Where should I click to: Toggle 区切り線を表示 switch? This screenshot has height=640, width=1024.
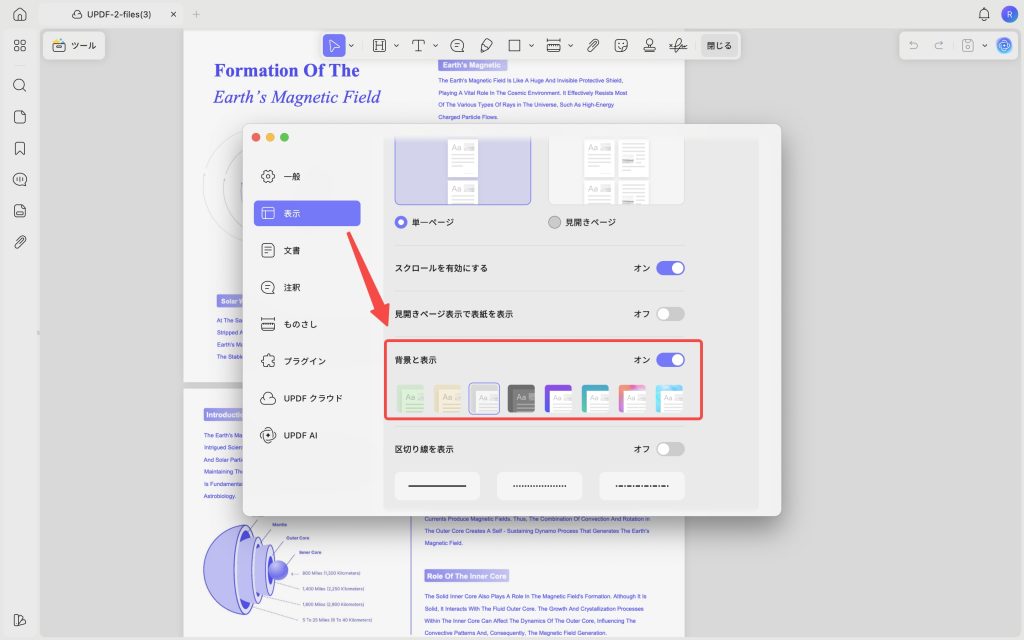coord(670,449)
